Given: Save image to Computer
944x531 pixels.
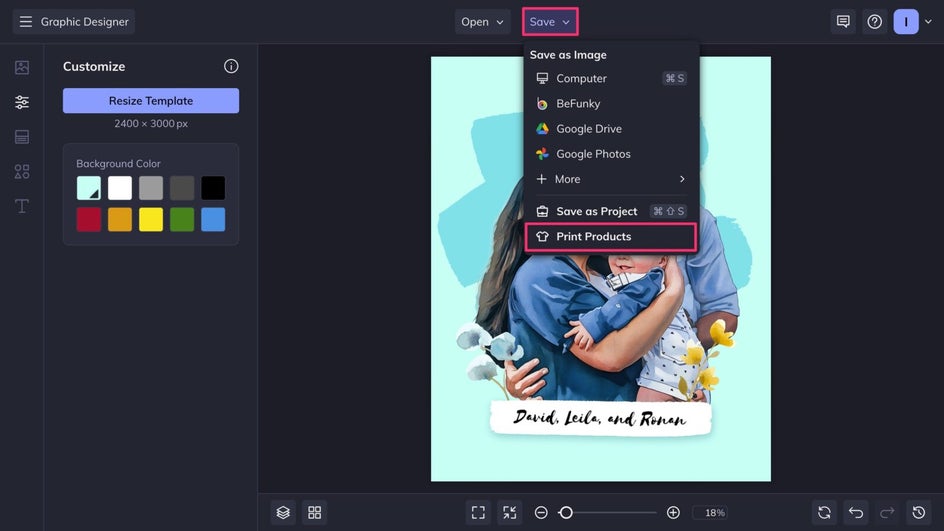Looking at the screenshot, I should coord(610,78).
